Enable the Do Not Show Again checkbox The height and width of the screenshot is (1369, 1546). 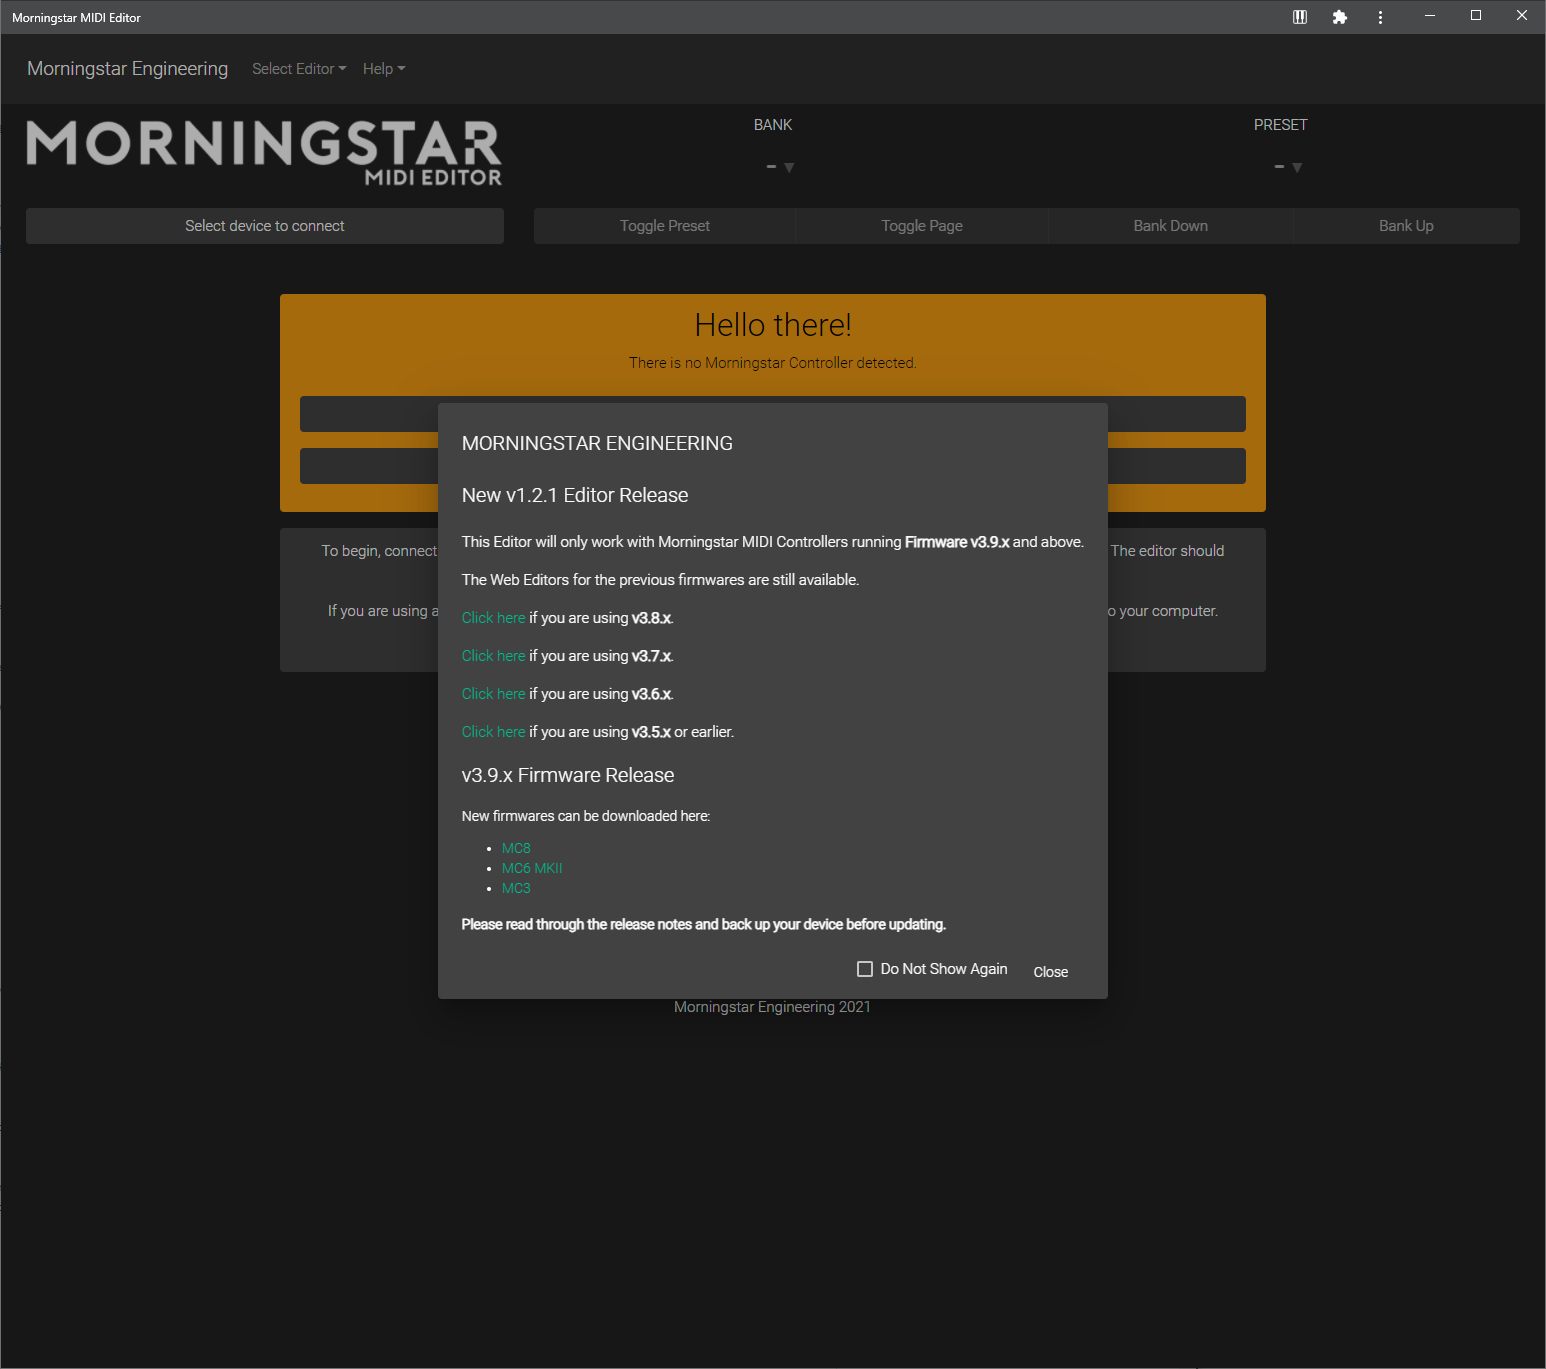(x=865, y=969)
